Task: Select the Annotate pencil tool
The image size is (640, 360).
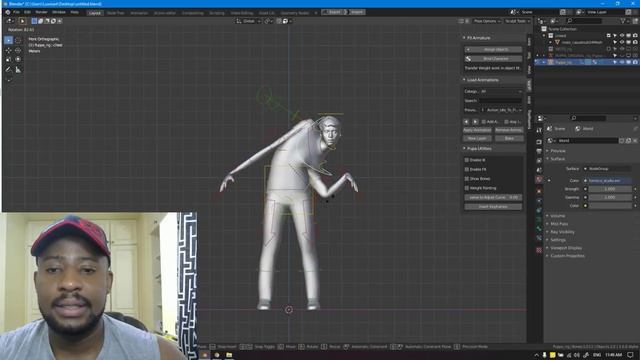Action: (x=8, y=70)
